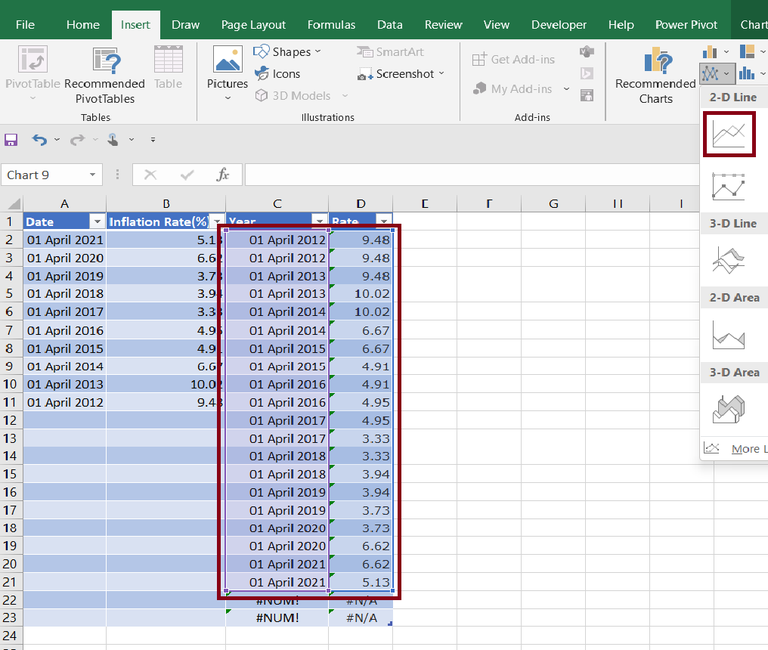Viewport: 768px width, 650px height.
Task: Select the 2-D Line chart type
Action: click(729, 134)
